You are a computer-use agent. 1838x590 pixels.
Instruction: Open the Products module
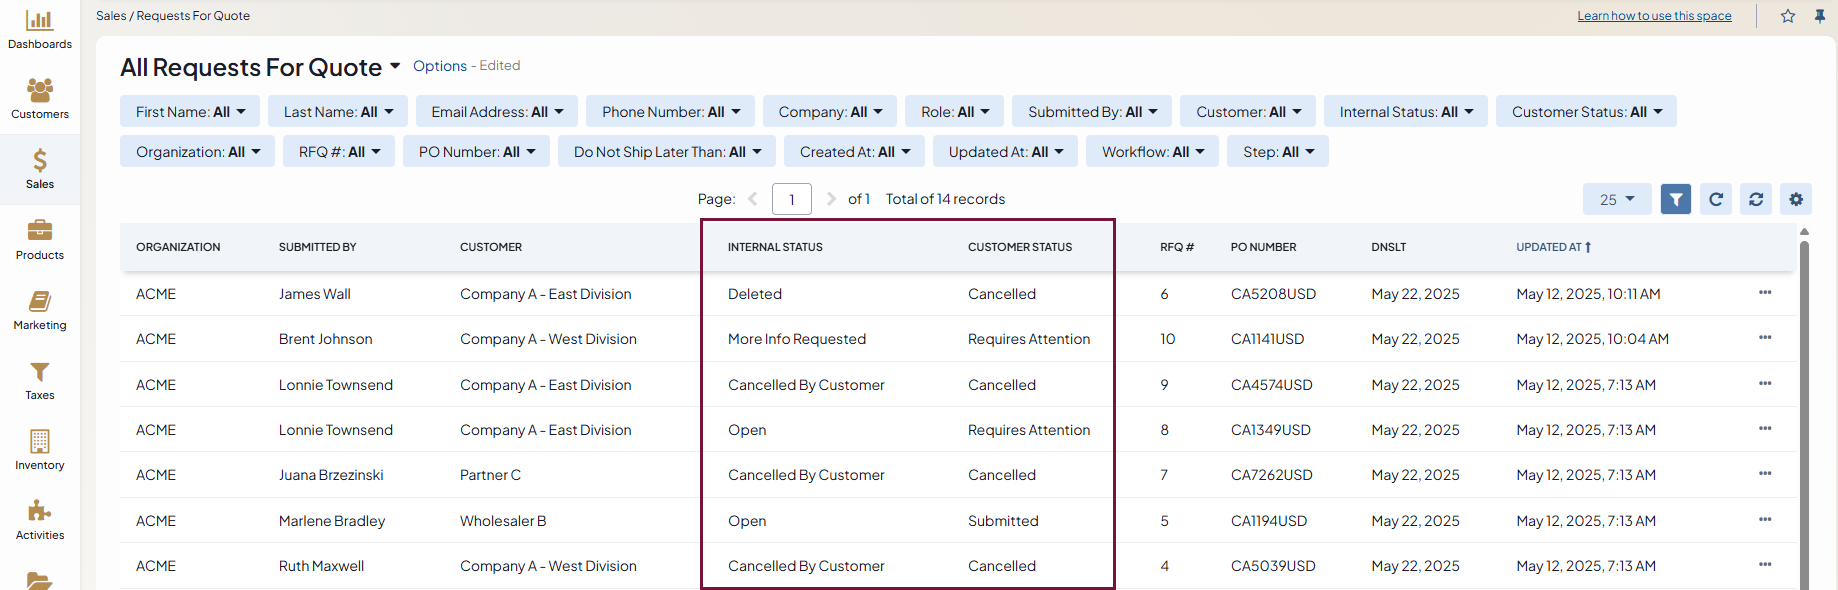40,239
